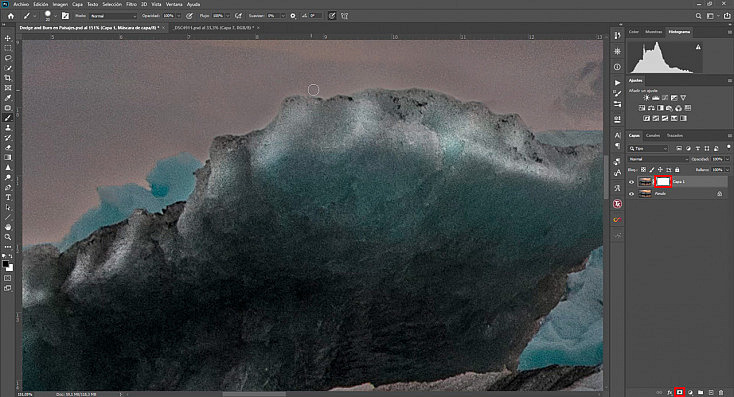Switch to the Trazados tab
Screen dimensions: 734x397
[x=675, y=136]
